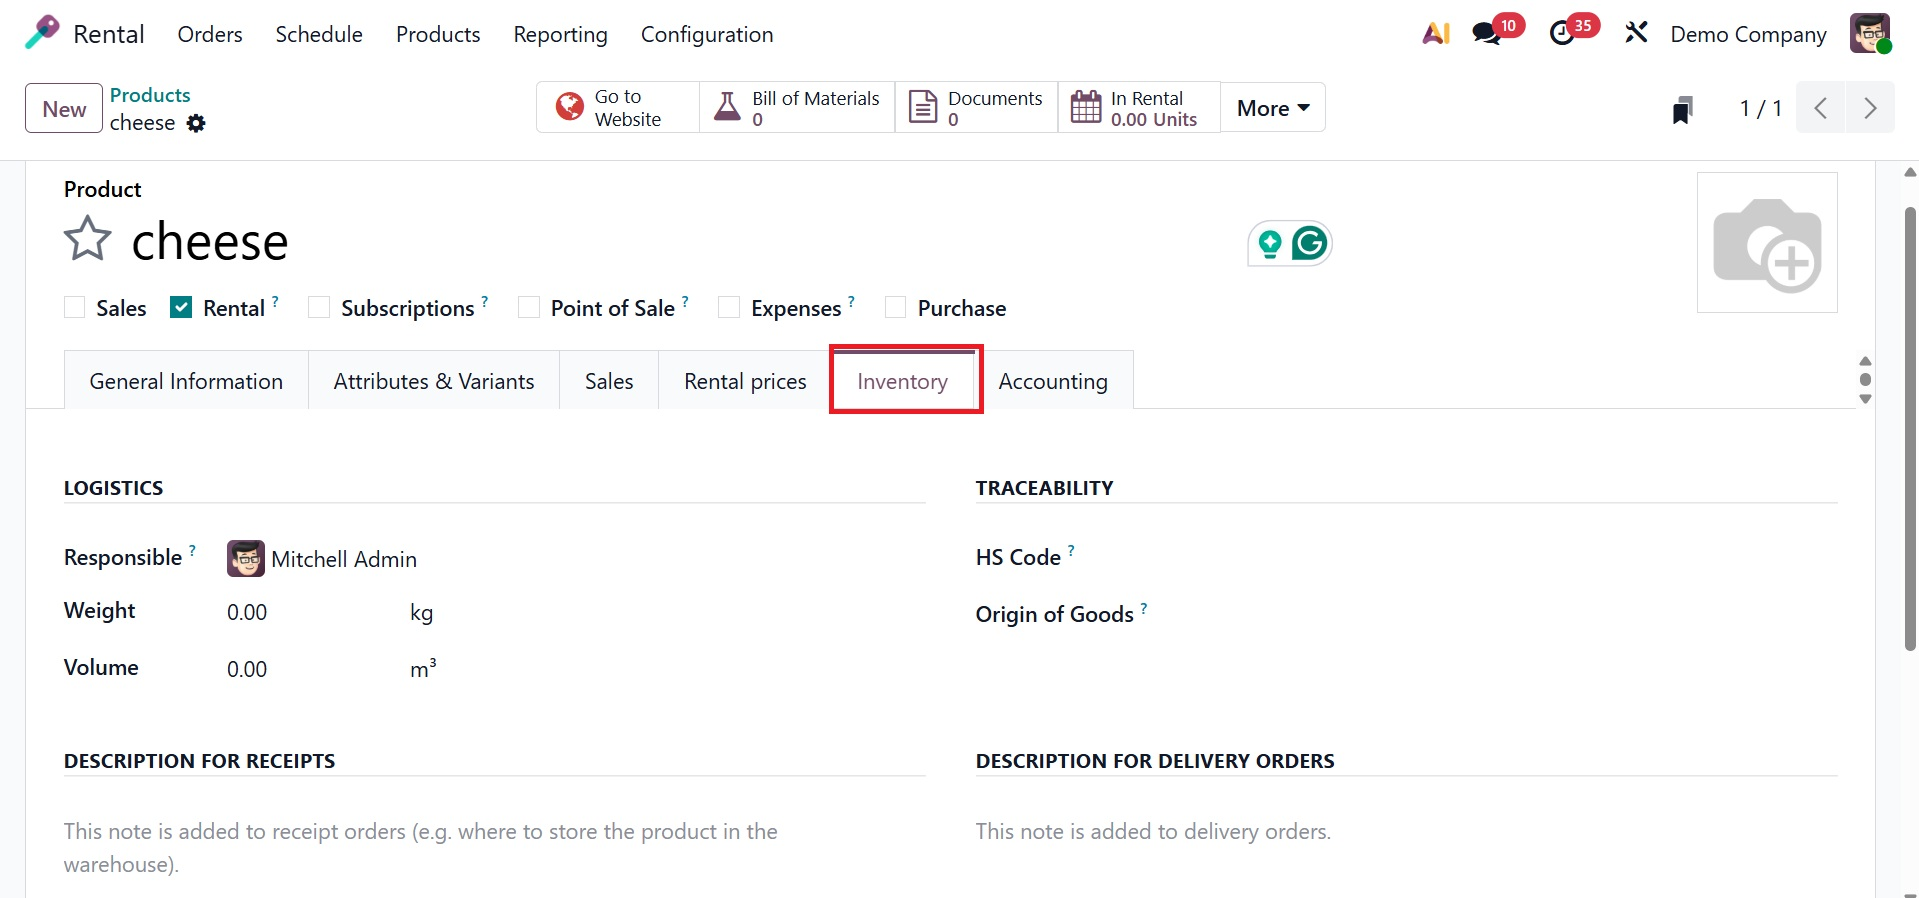
Task: Click the New button
Action: coord(64,109)
